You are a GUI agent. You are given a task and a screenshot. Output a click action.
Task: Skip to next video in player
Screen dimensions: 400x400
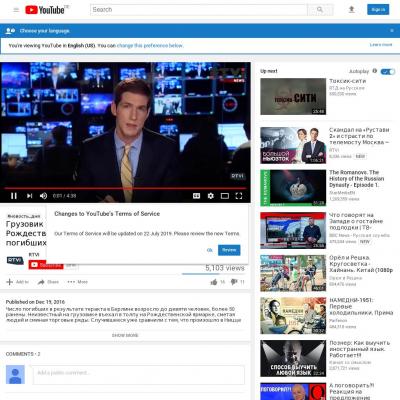coord(29,196)
